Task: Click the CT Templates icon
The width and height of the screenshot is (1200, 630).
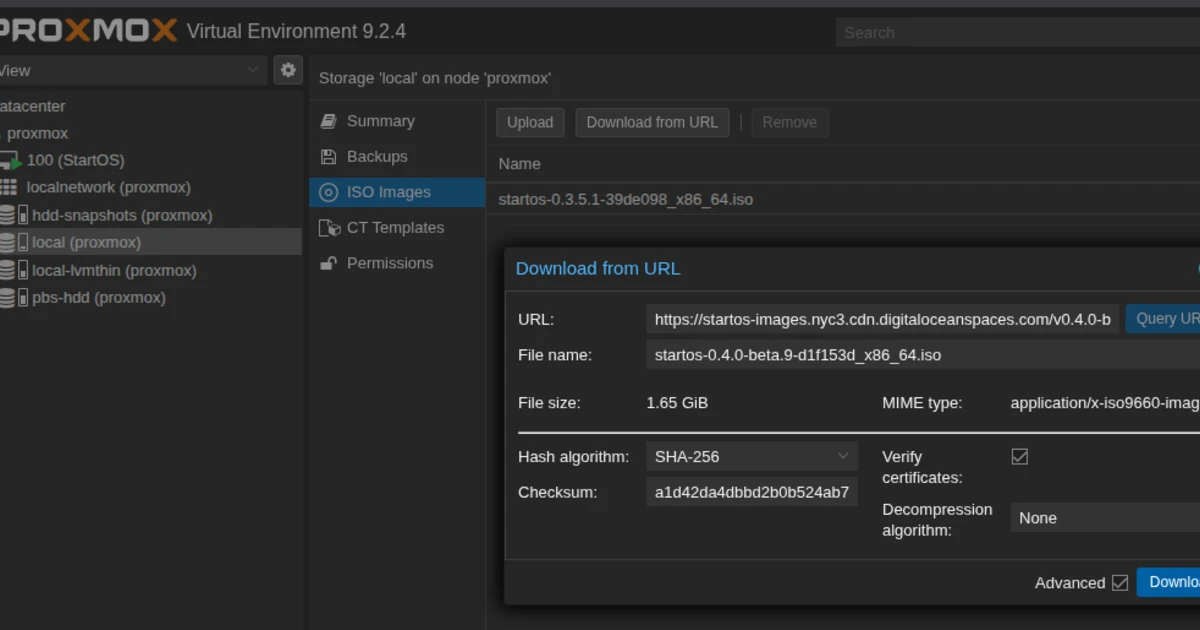Action: pos(329,228)
